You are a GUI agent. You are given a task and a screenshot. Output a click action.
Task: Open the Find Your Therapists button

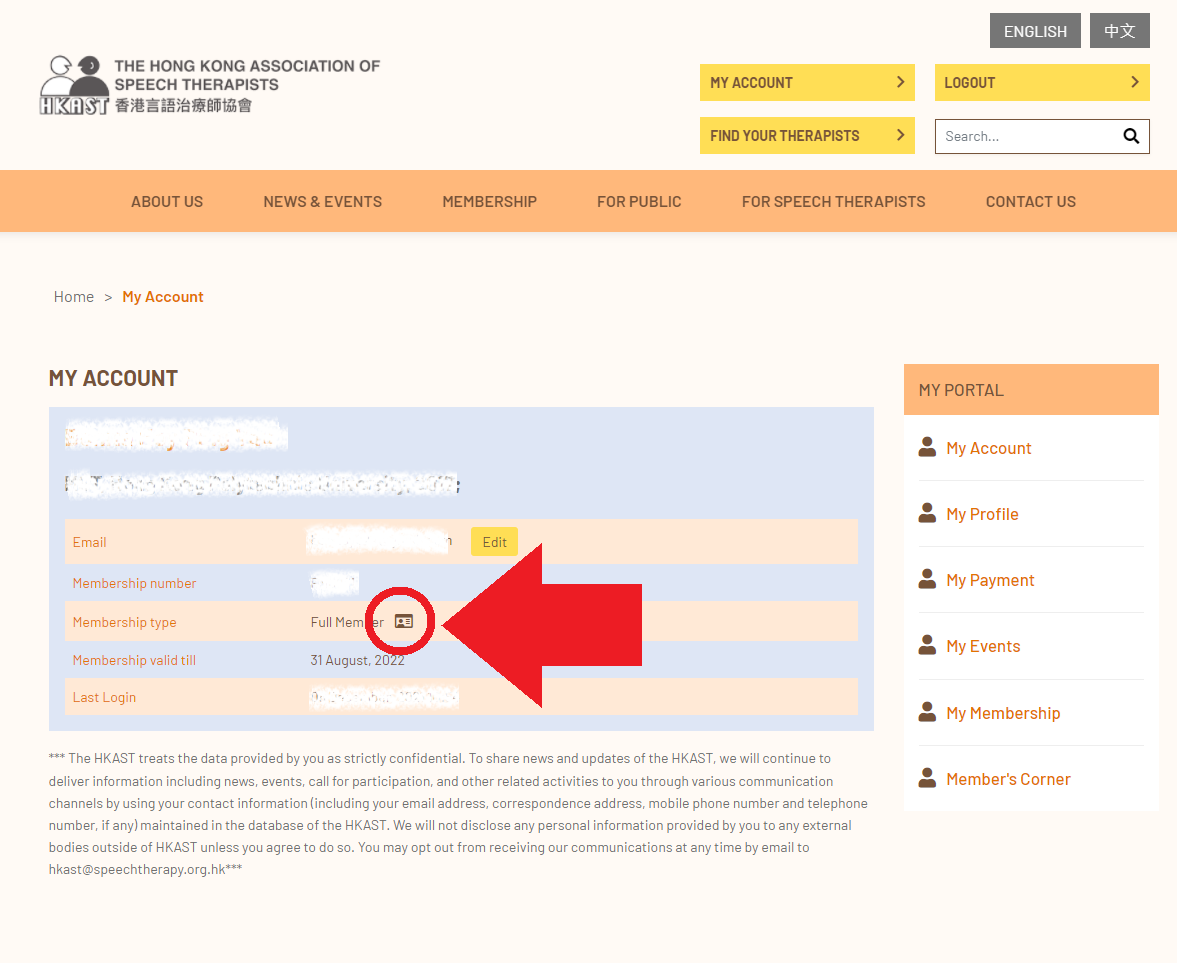806,136
